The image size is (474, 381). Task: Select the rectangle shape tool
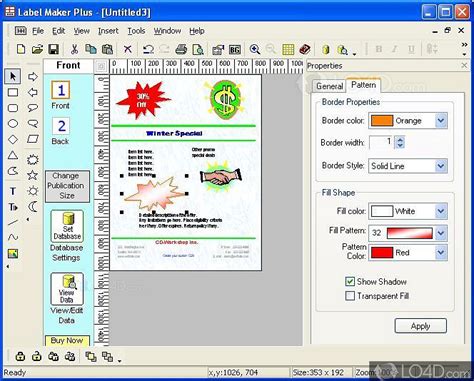tap(13, 92)
